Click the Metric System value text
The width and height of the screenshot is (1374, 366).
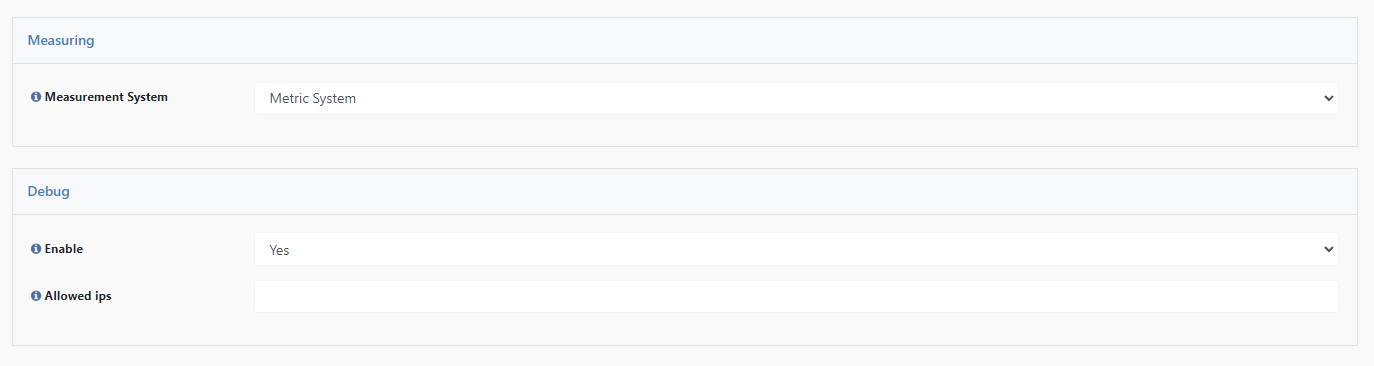pos(313,99)
